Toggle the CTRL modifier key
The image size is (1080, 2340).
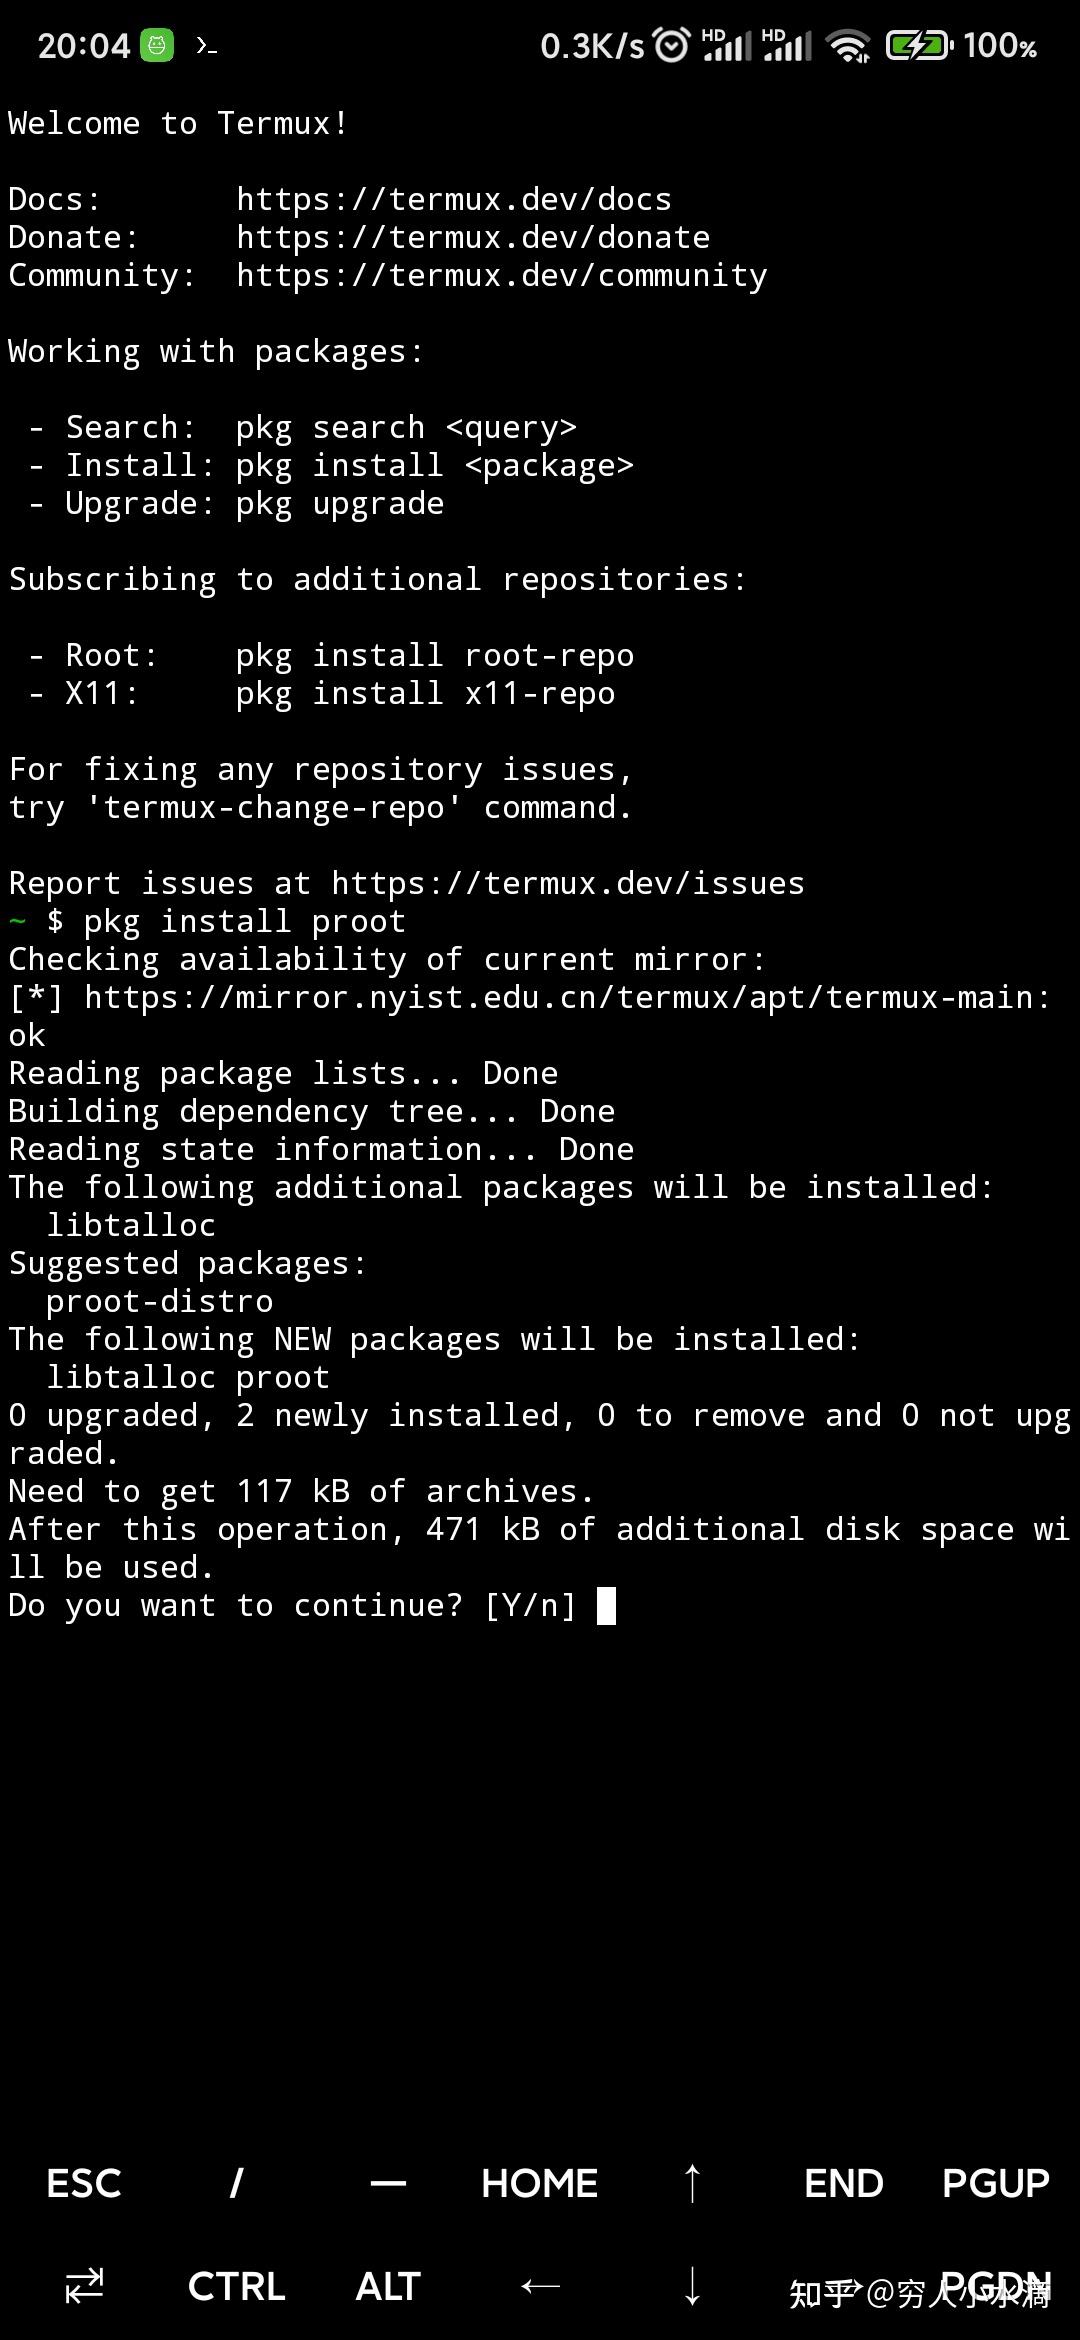pos(236,2285)
